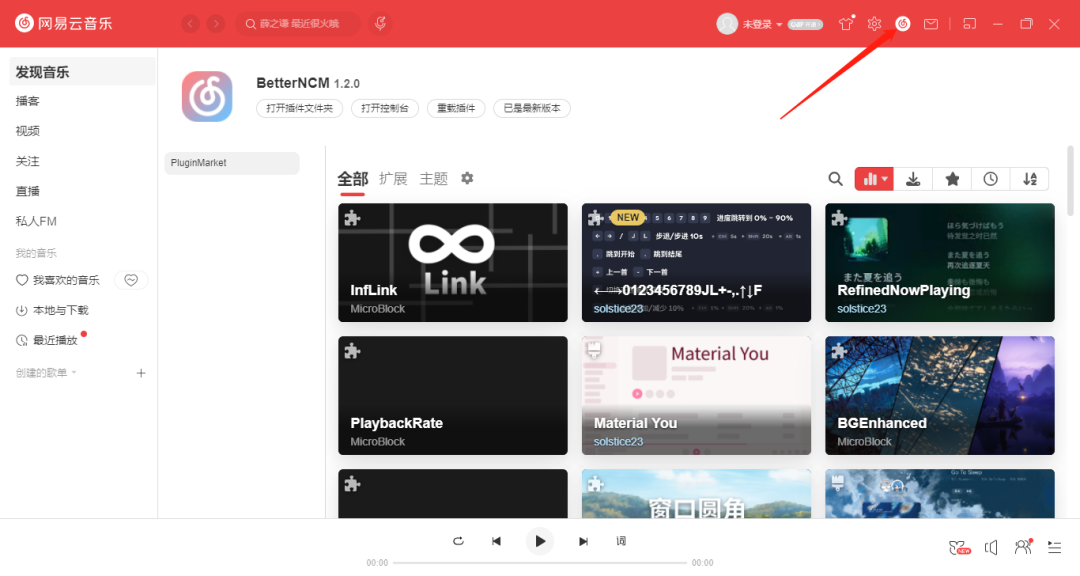Open the plugin market settings gear
The width and height of the screenshot is (1080, 576).
[467, 178]
